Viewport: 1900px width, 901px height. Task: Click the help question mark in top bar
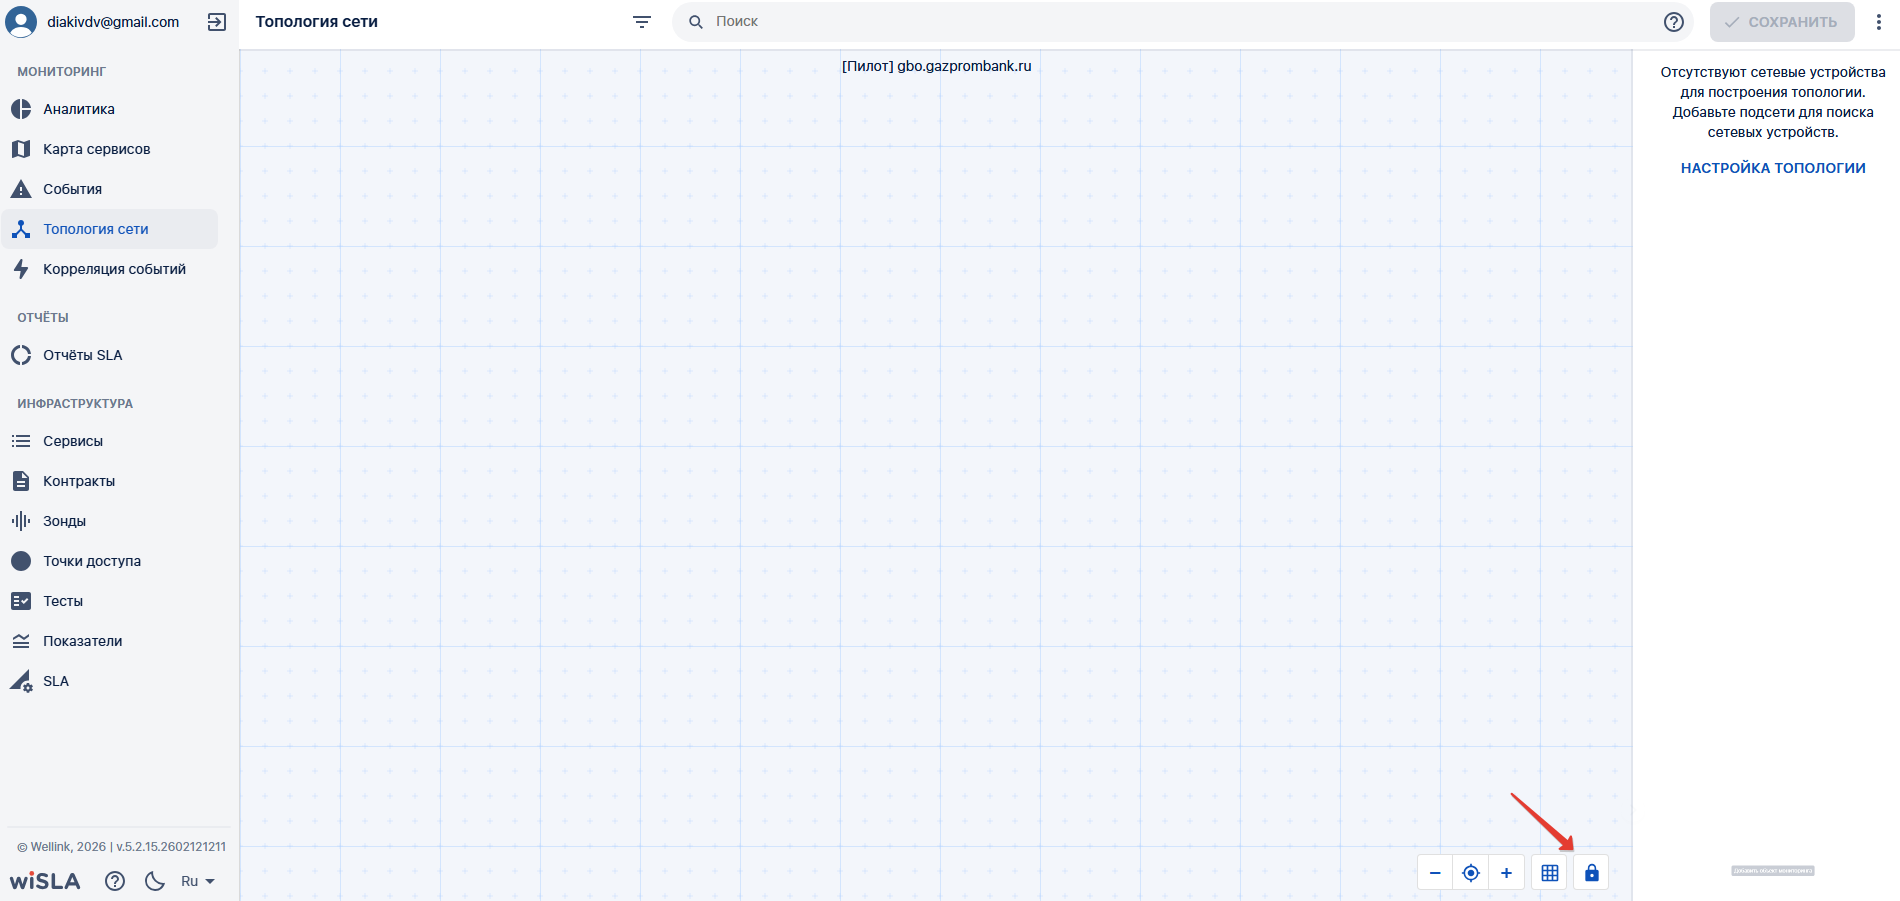pos(1673,22)
